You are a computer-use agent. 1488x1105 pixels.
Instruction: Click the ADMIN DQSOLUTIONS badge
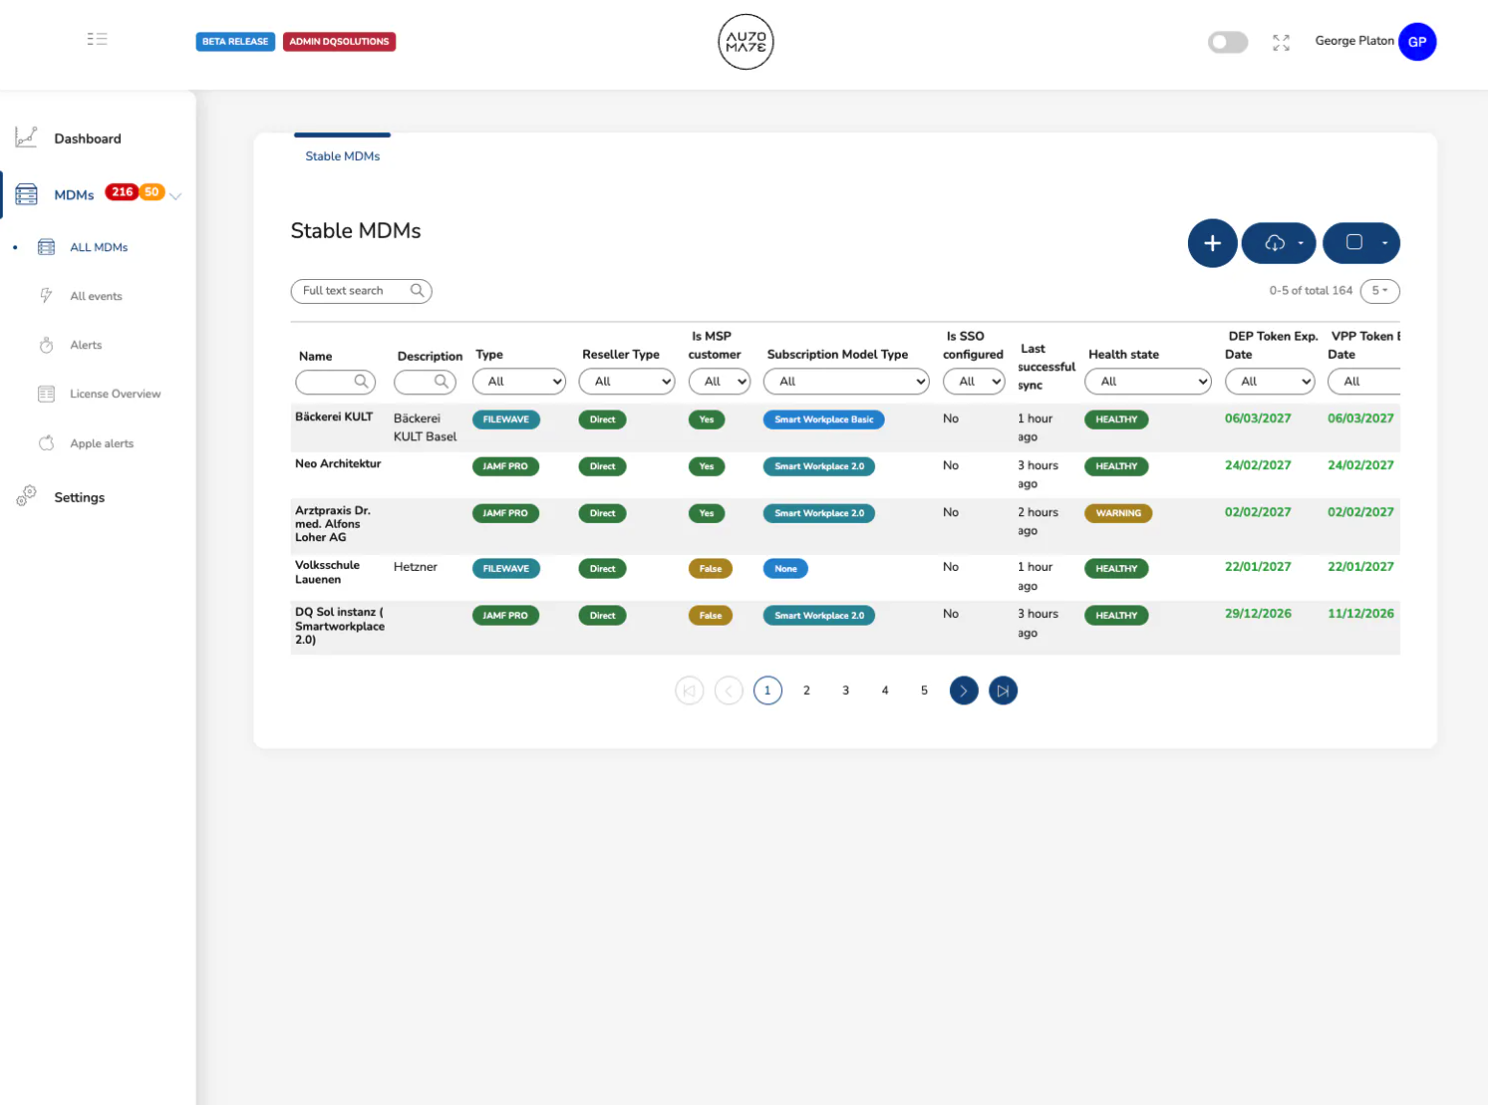(x=339, y=42)
